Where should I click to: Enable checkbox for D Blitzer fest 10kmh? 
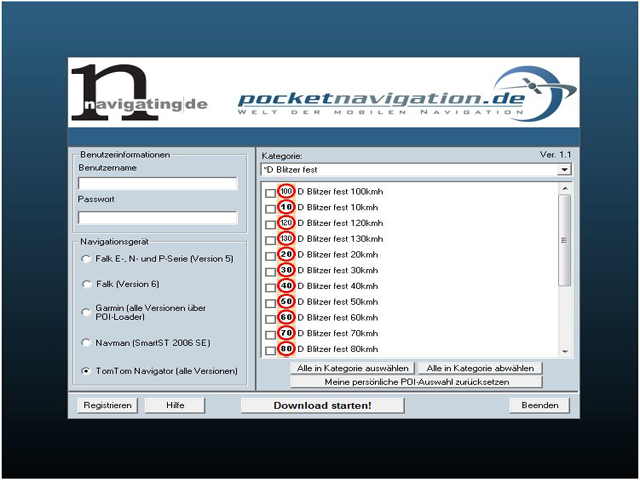(270, 207)
